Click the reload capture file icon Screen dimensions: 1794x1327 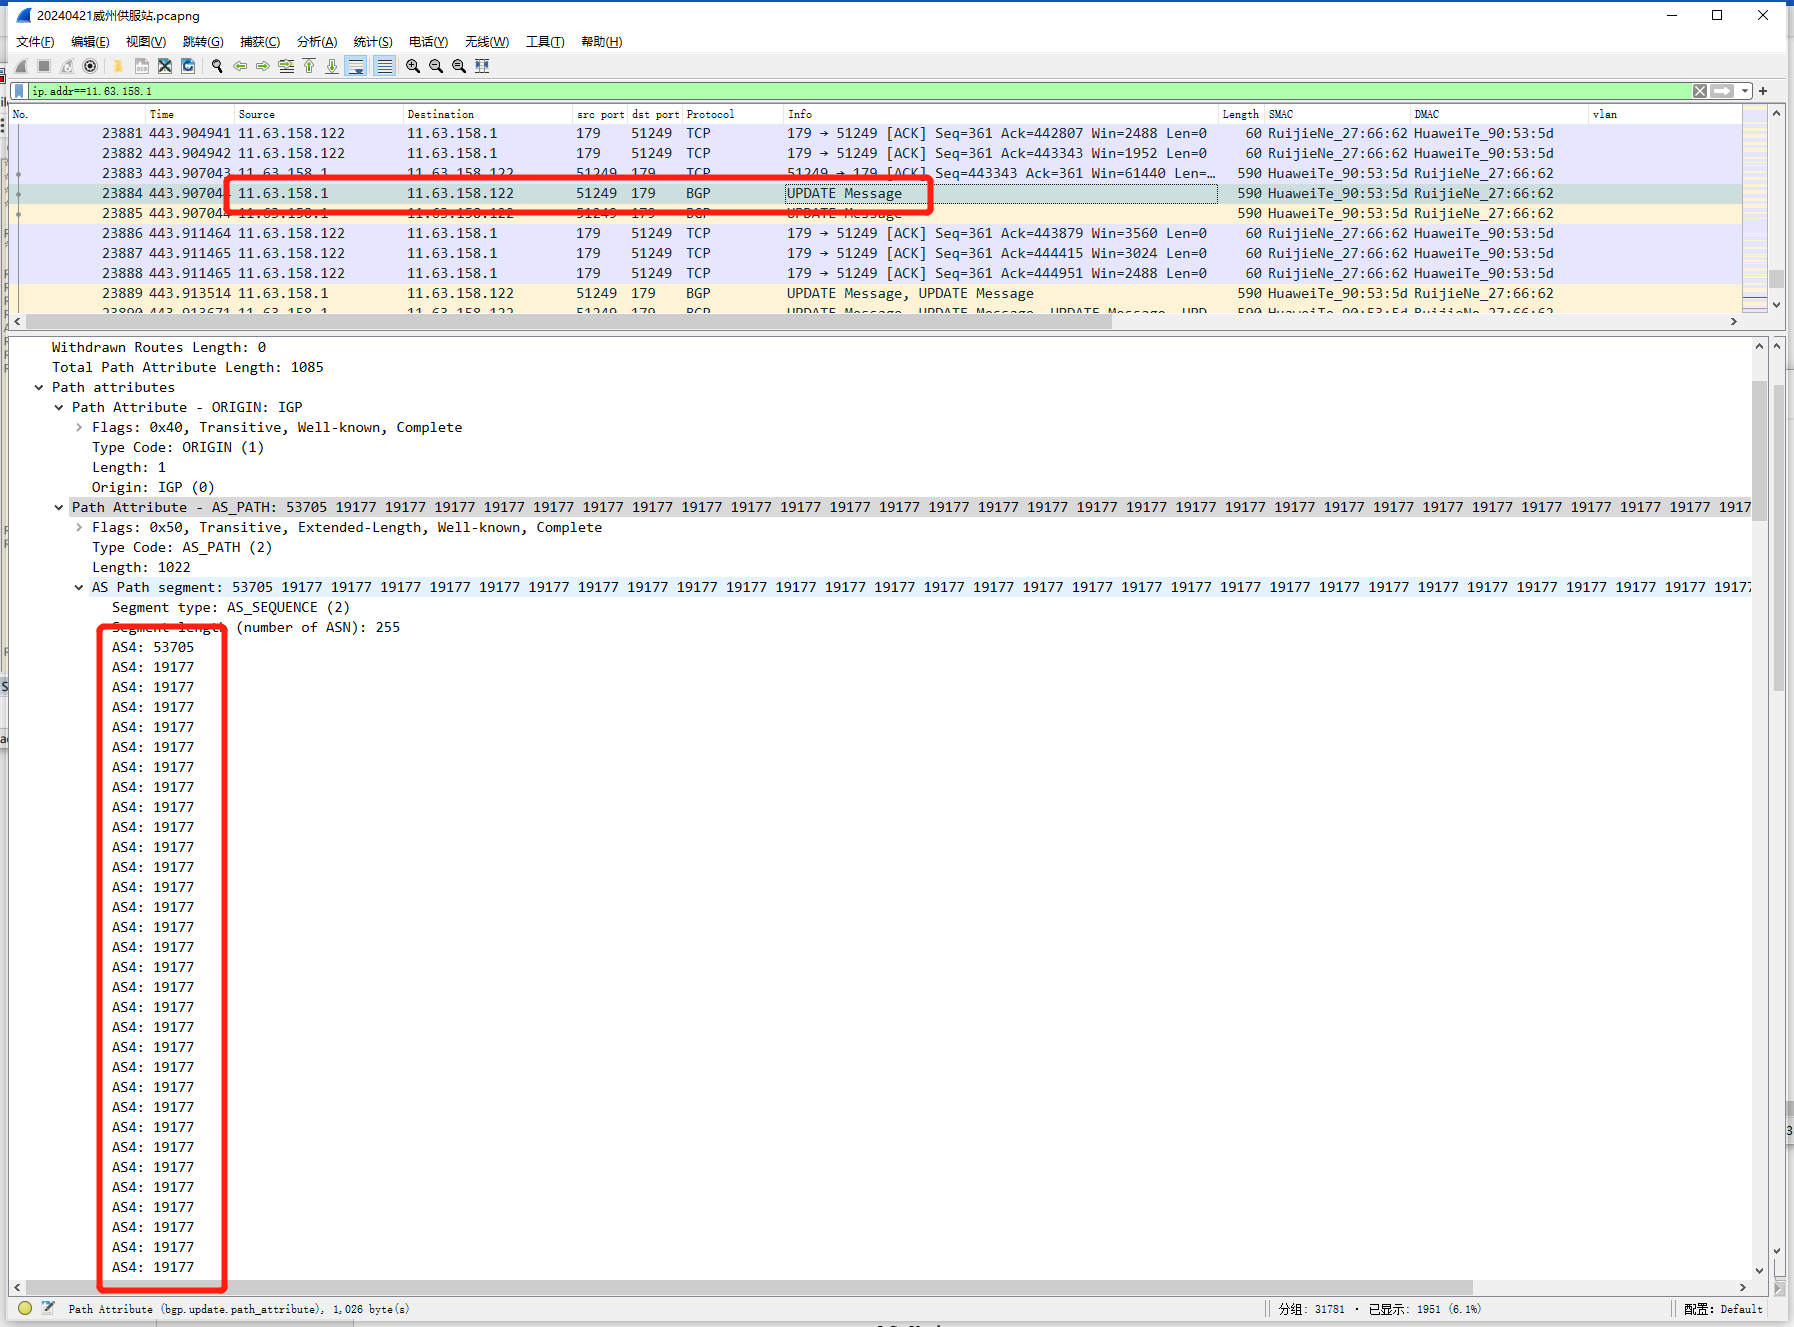click(x=188, y=66)
